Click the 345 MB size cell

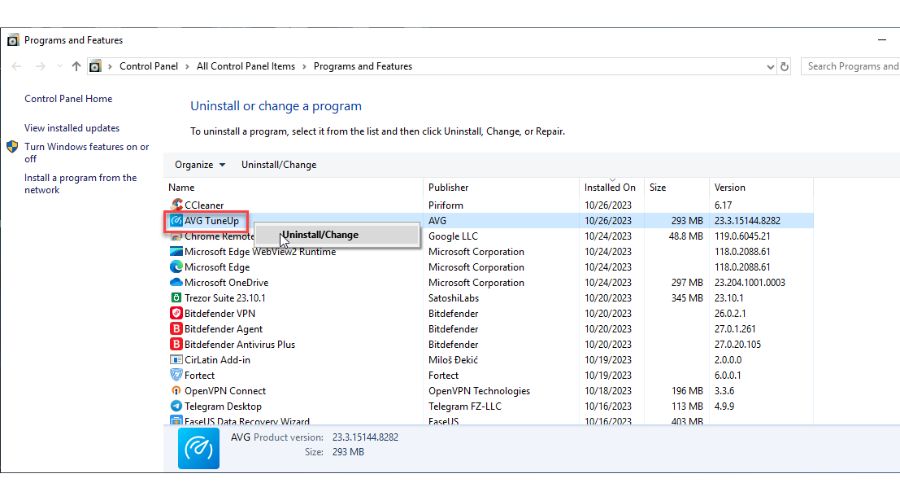click(x=687, y=299)
